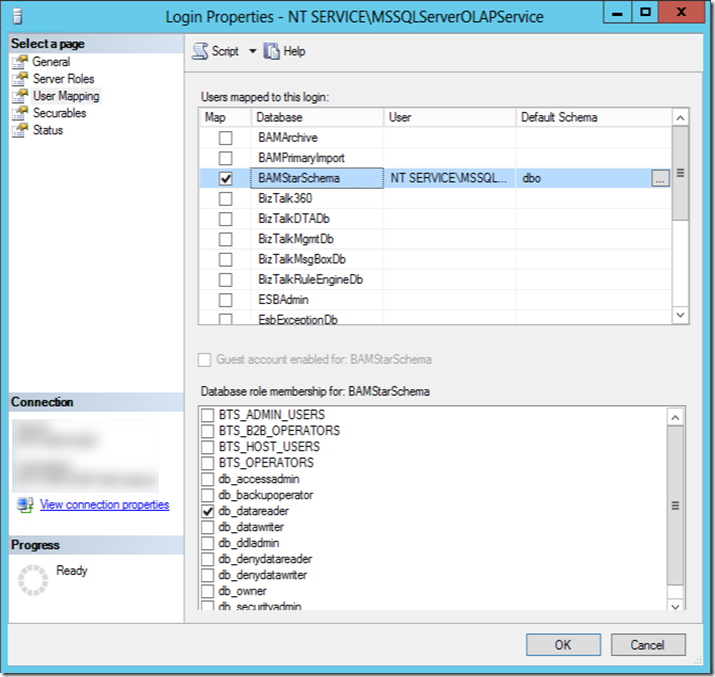Select the User Mapping page
Image resolution: width=715 pixels, height=677 pixels.
tap(66, 96)
